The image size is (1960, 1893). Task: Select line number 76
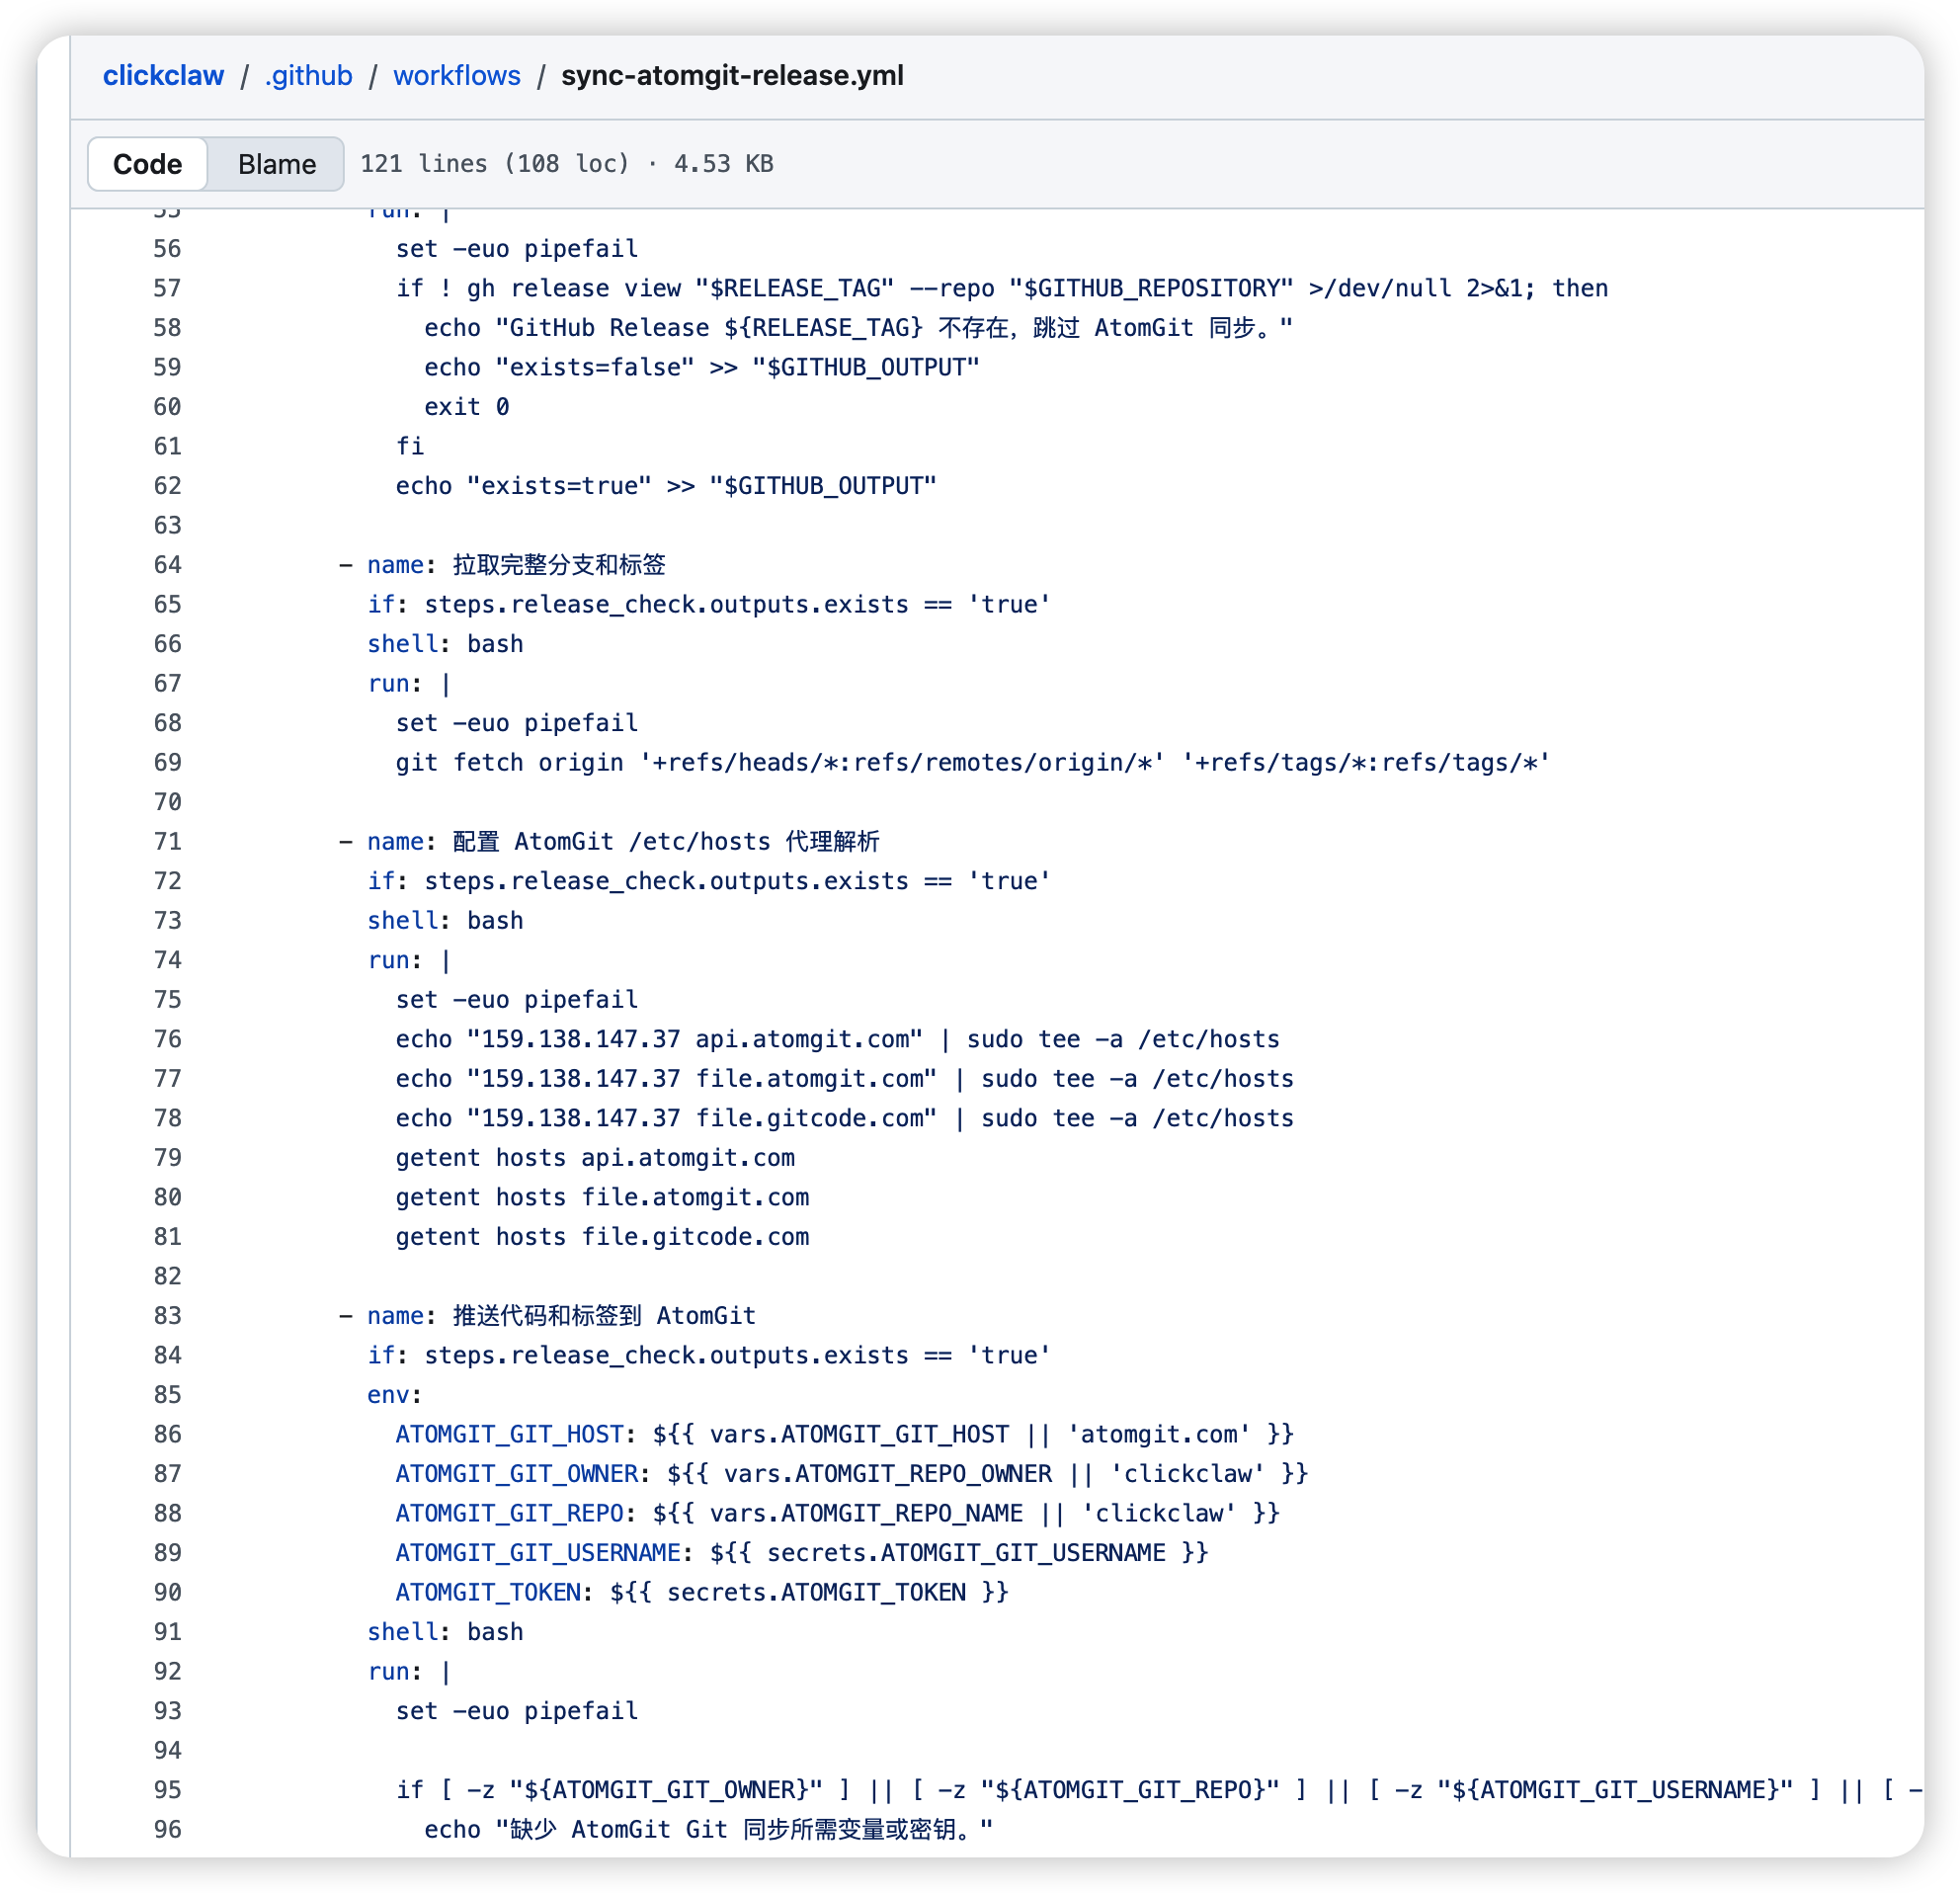pyautogui.click(x=167, y=1040)
